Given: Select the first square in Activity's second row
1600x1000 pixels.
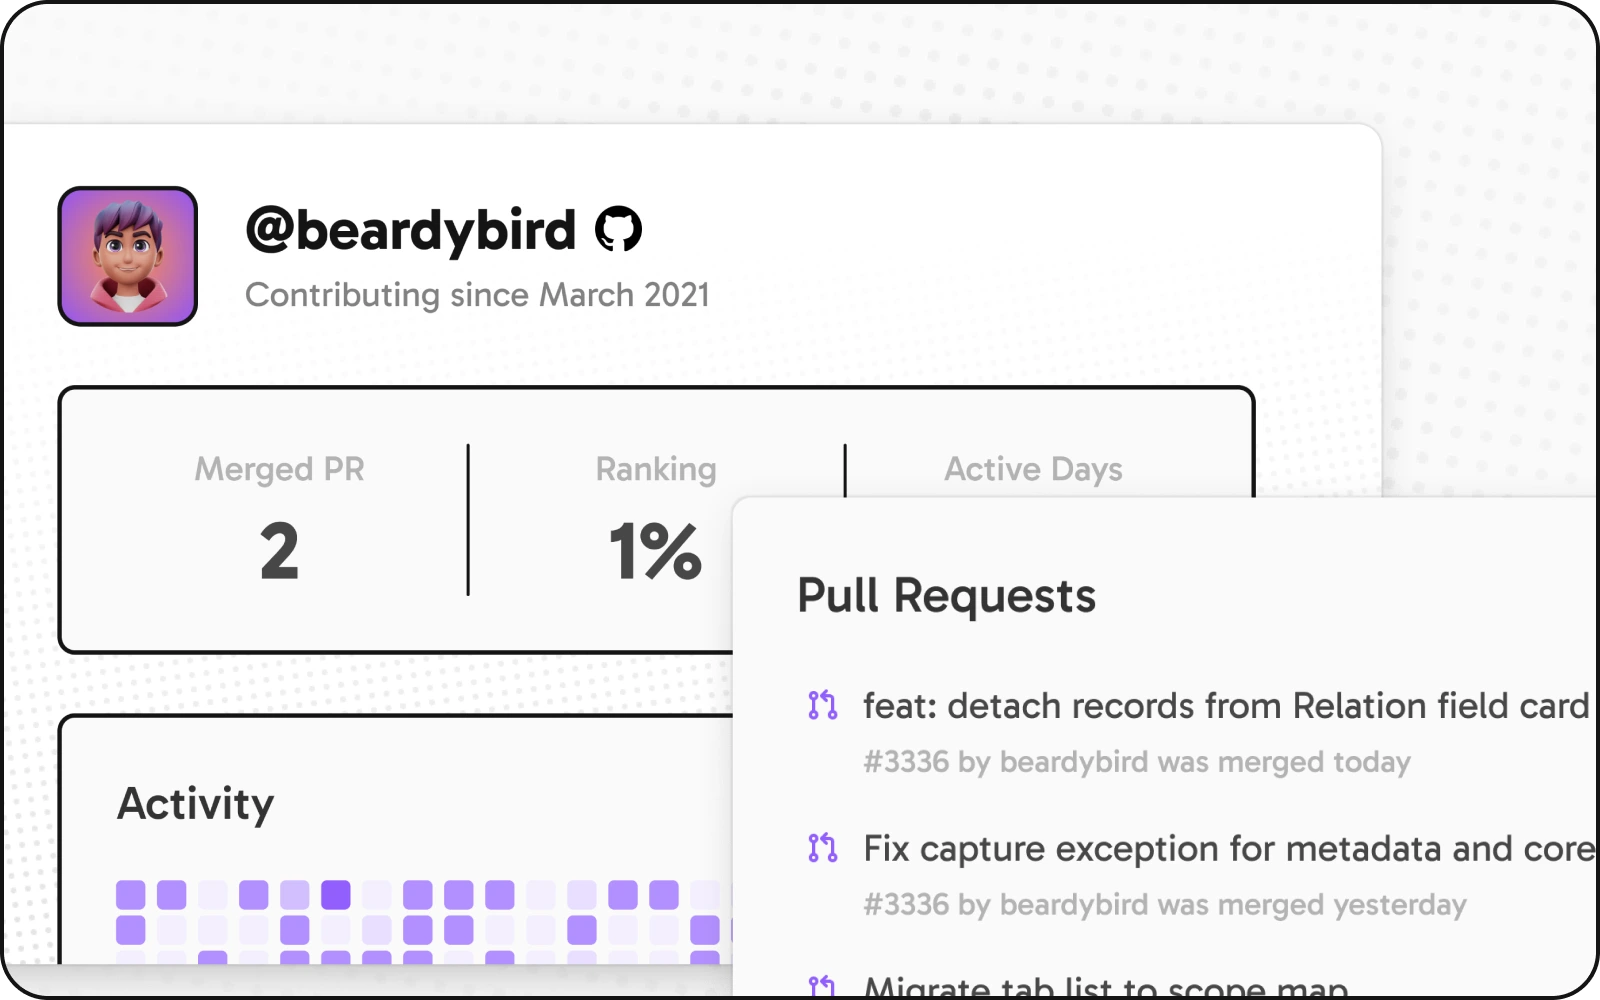Looking at the screenshot, I should tap(131, 930).
